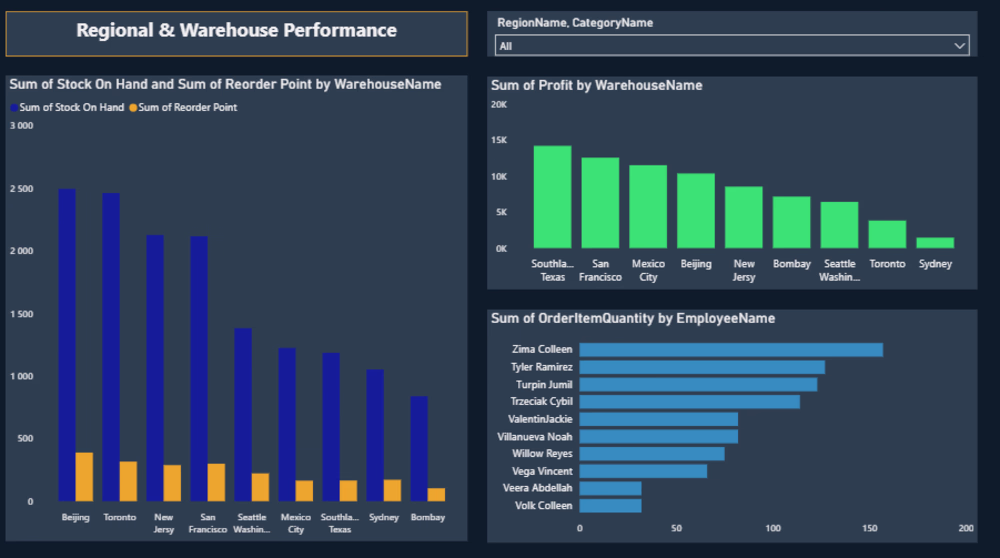Click the Sum of Stock On Hand legend swatch
The width and height of the screenshot is (1000, 558).
click(14, 108)
